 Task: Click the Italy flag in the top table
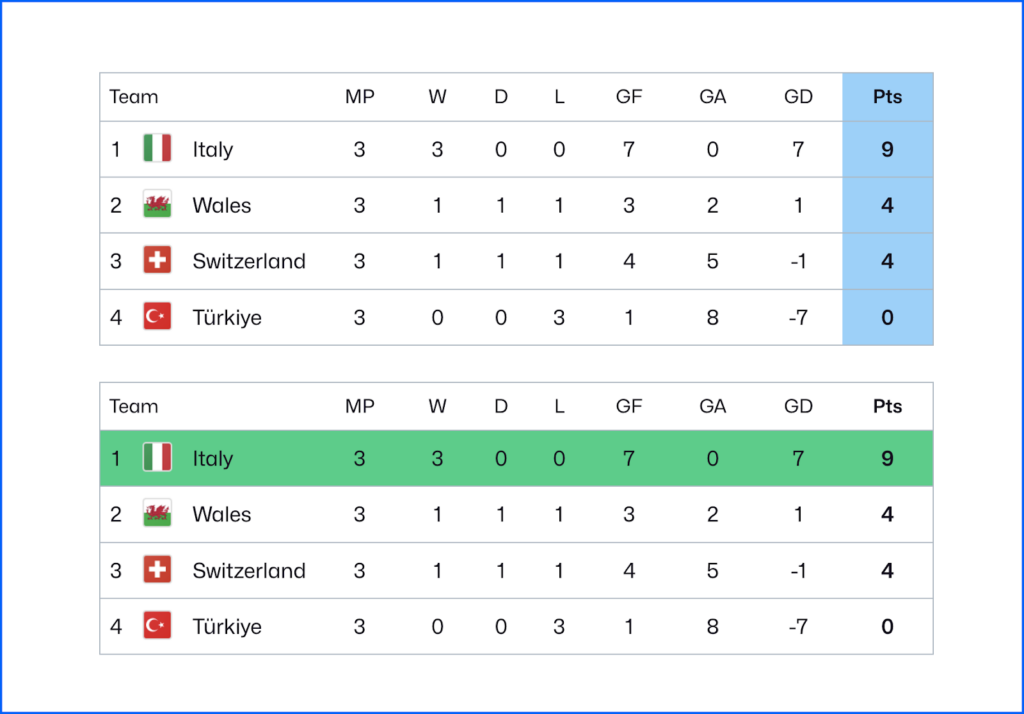pyautogui.click(x=157, y=149)
